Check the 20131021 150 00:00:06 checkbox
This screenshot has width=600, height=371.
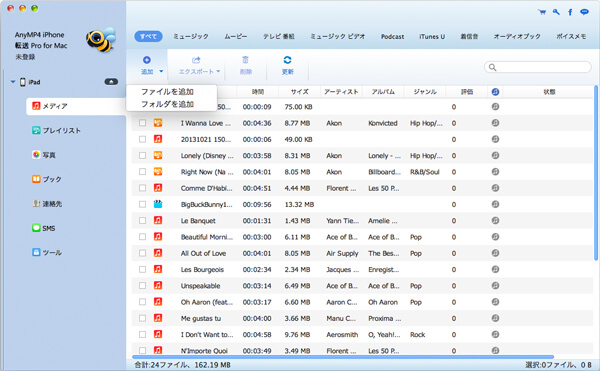pyautogui.click(x=142, y=139)
